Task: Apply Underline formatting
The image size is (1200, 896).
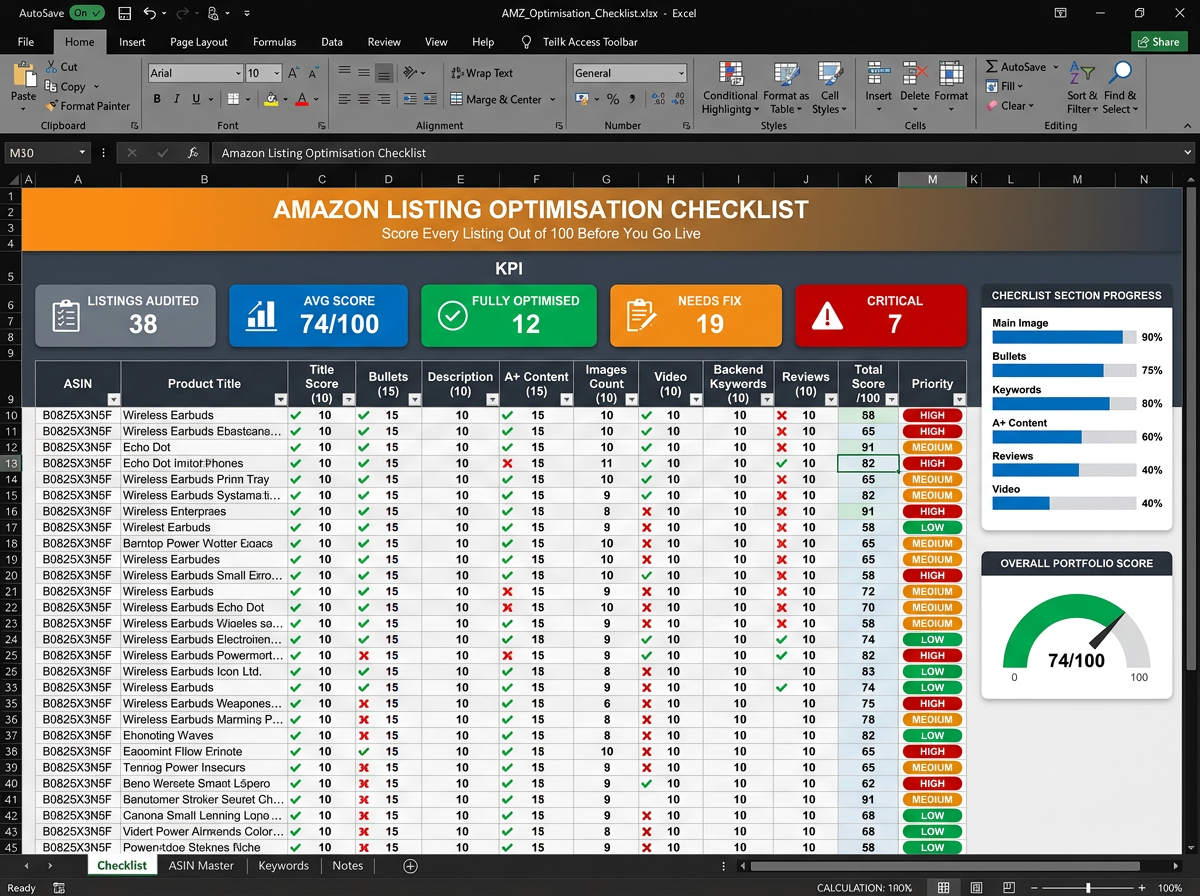Action: click(196, 99)
